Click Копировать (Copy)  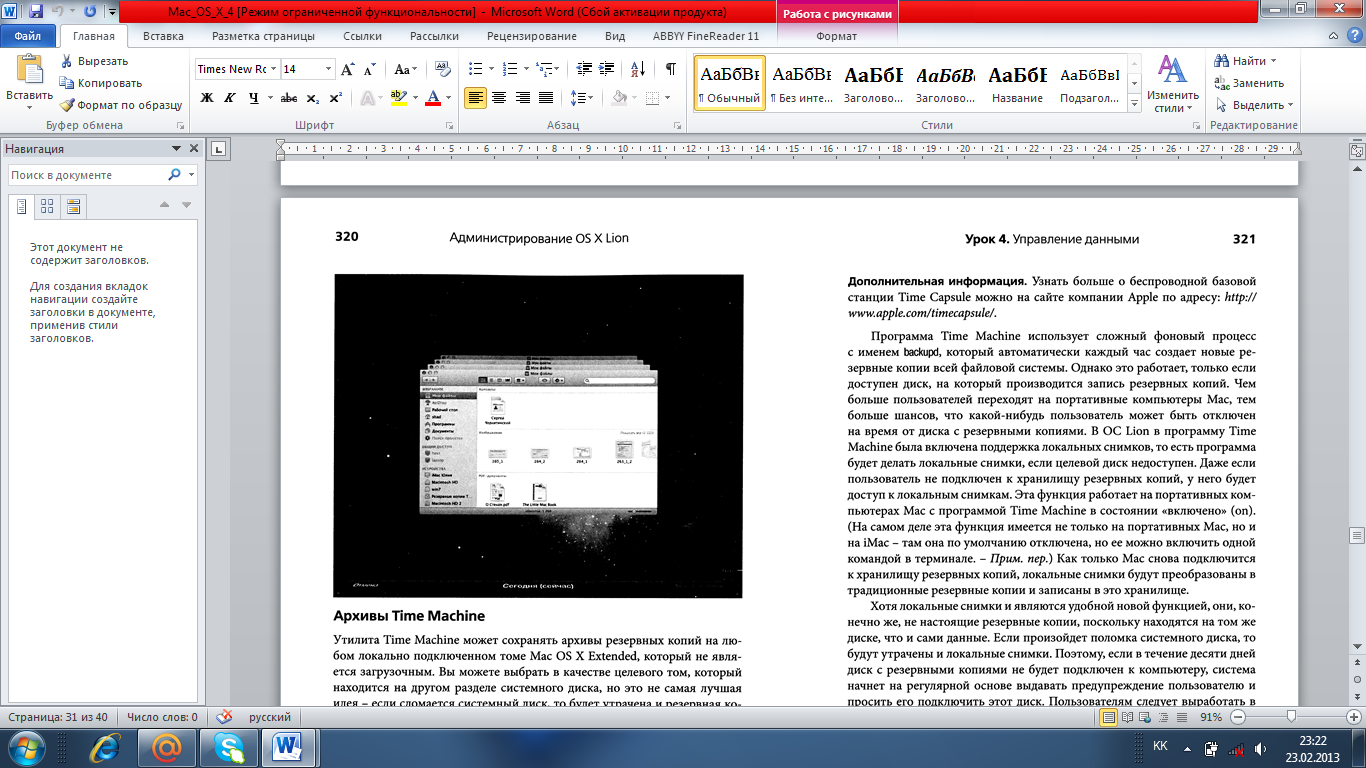click(100, 83)
